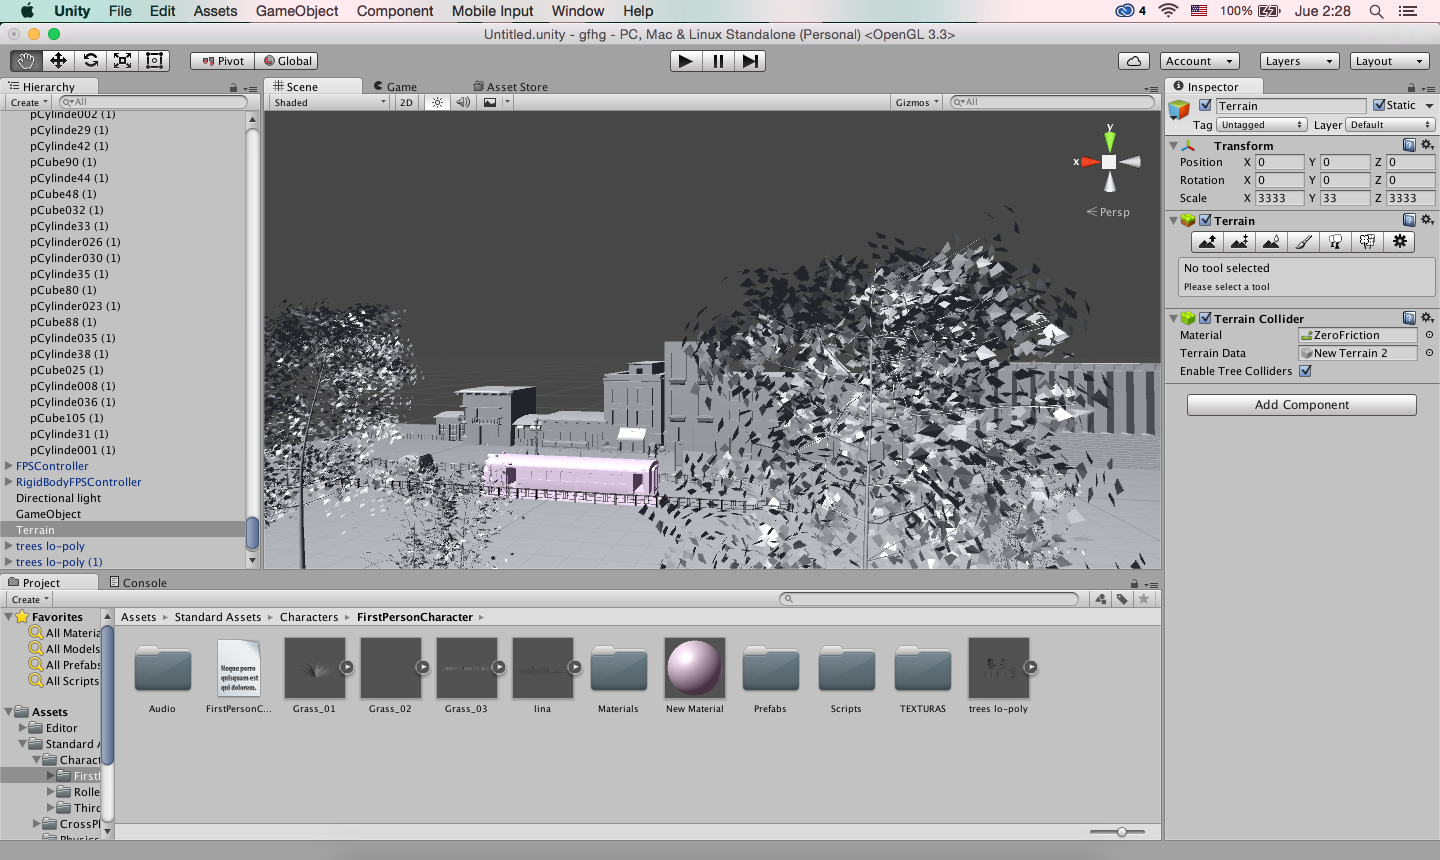1440x860 pixels.
Task: Open the Shaded draw mode dropdown
Action: [328, 102]
